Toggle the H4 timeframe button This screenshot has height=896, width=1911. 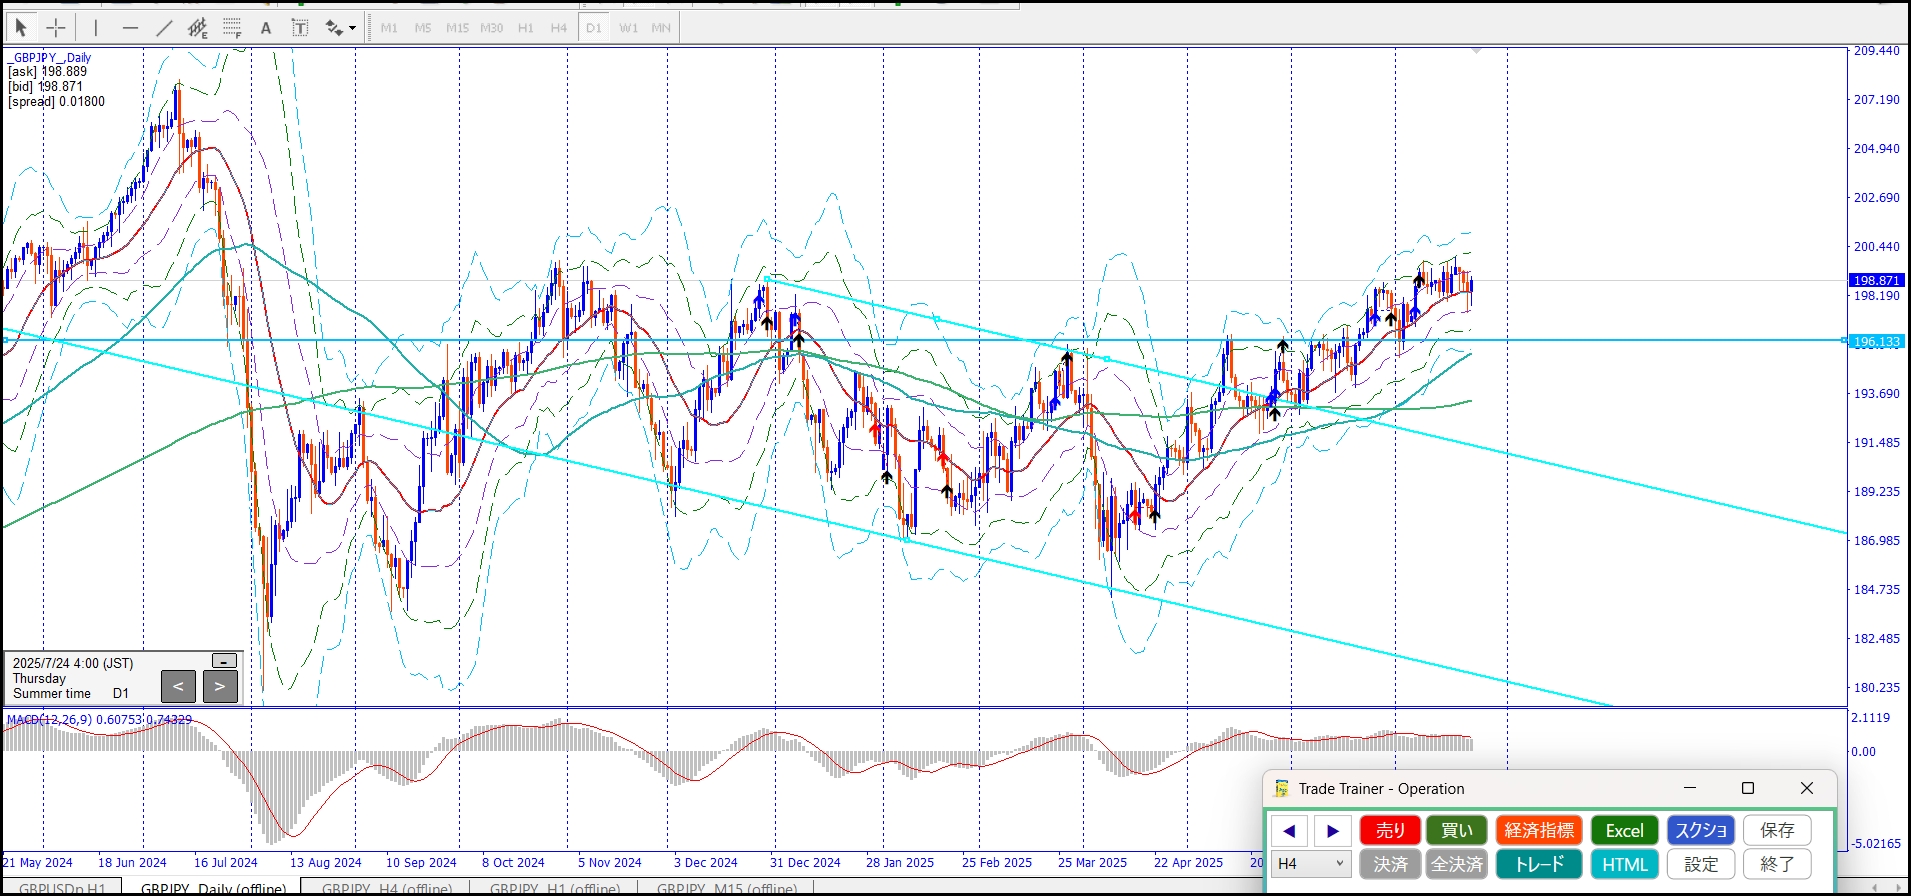coord(559,28)
